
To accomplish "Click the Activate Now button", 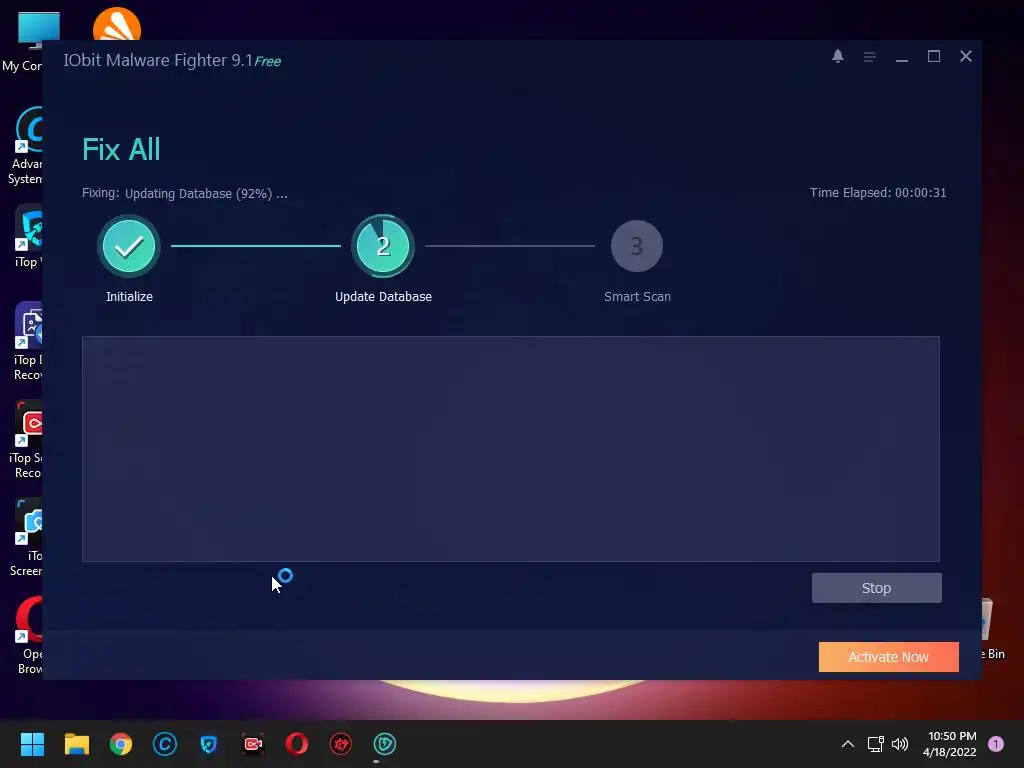I will click(x=888, y=657).
